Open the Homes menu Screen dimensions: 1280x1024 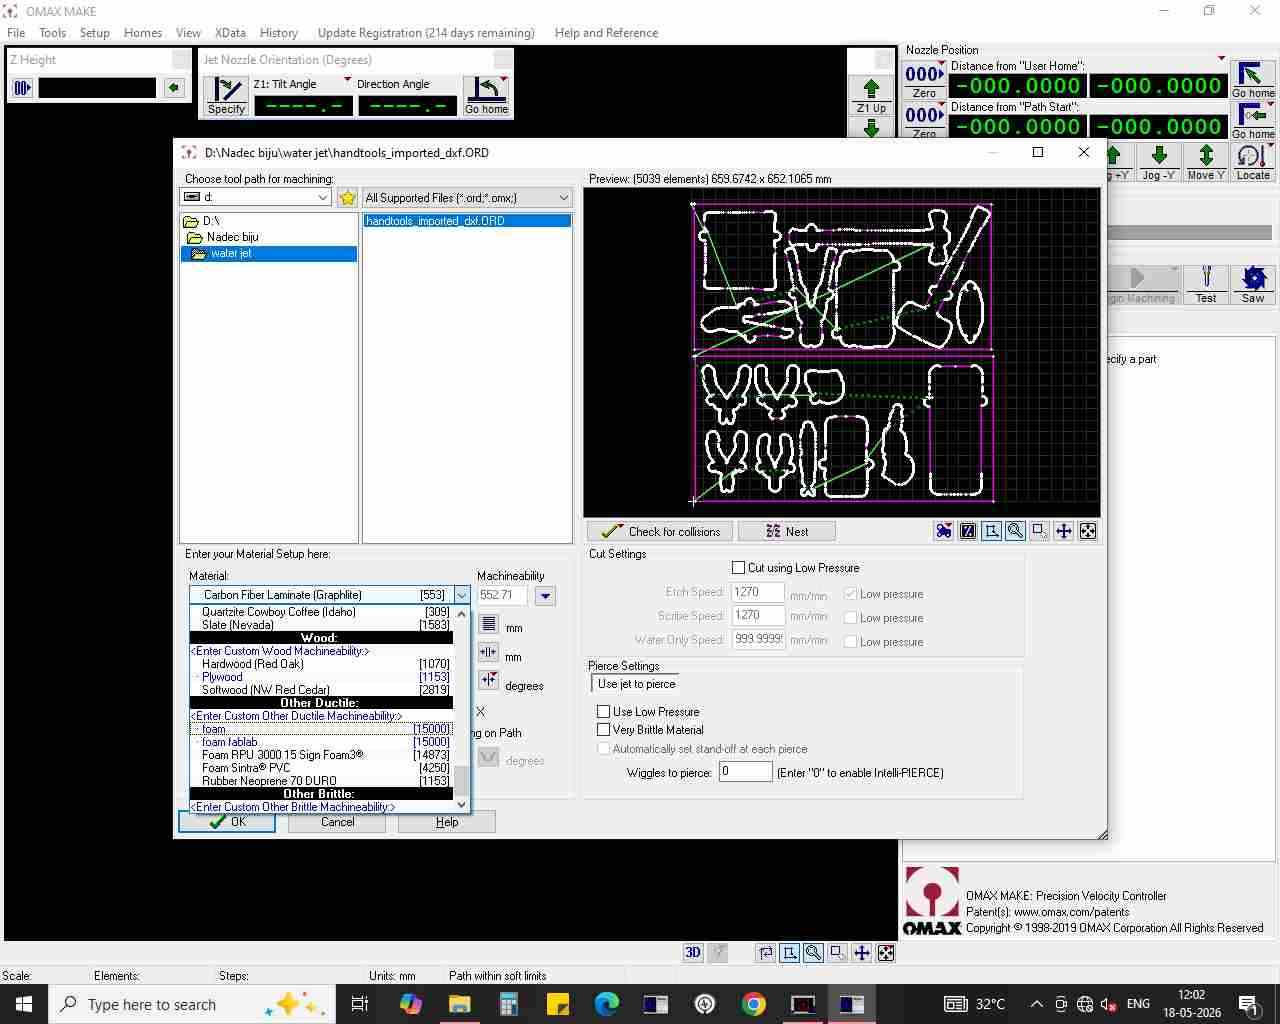pos(143,33)
